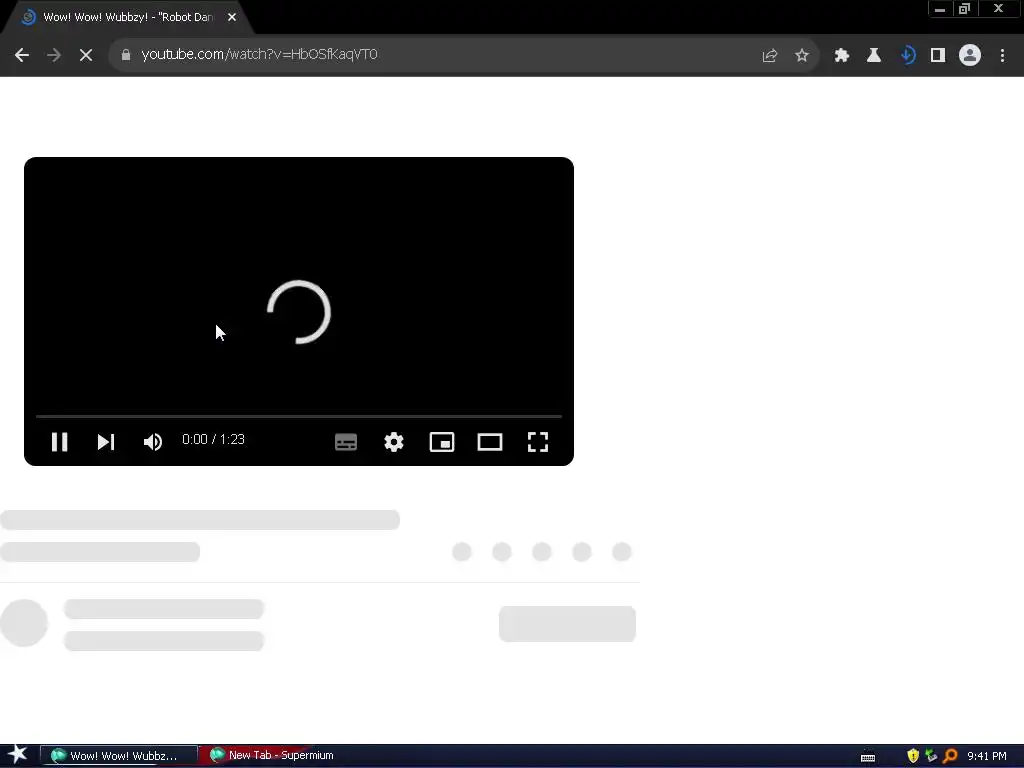
Task: Open the security shield tray icon
Action: (913, 756)
